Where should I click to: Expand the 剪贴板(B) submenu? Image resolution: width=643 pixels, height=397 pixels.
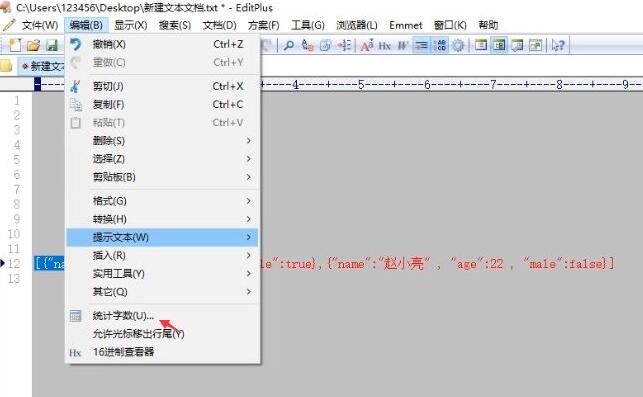click(163, 177)
